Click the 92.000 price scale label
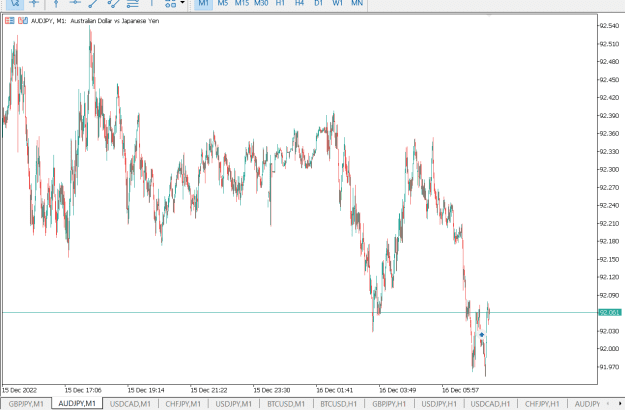 pyautogui.click(x=610, y=349)
